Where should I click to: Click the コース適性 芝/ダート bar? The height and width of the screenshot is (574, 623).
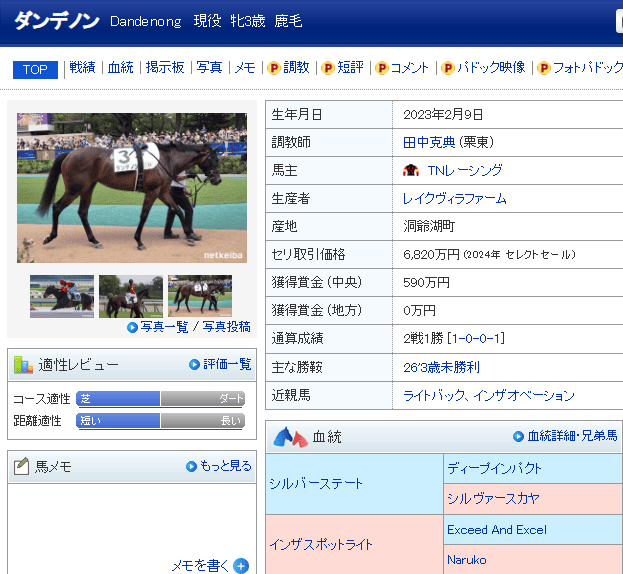coord(161,399)
